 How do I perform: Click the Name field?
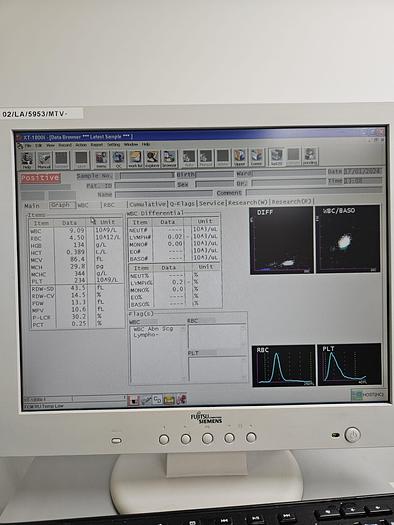pyautogui.click(x=164, y=194)
